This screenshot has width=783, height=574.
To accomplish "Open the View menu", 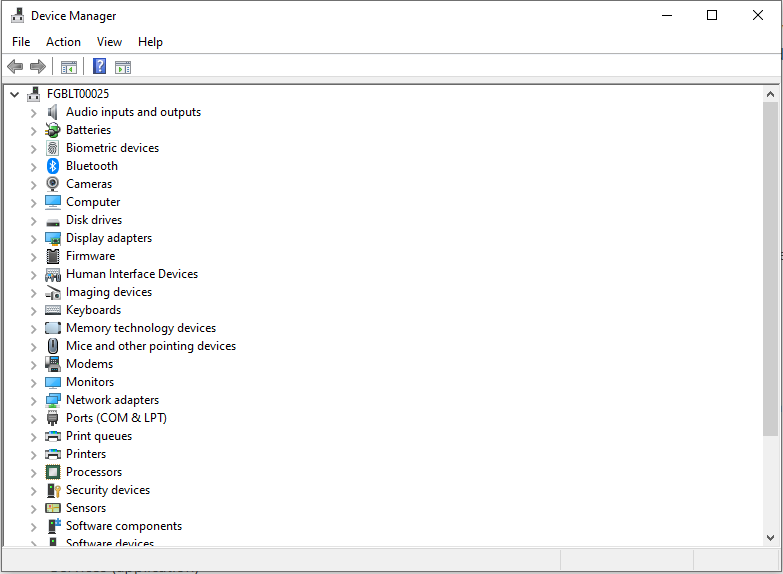I will (109, 42).
